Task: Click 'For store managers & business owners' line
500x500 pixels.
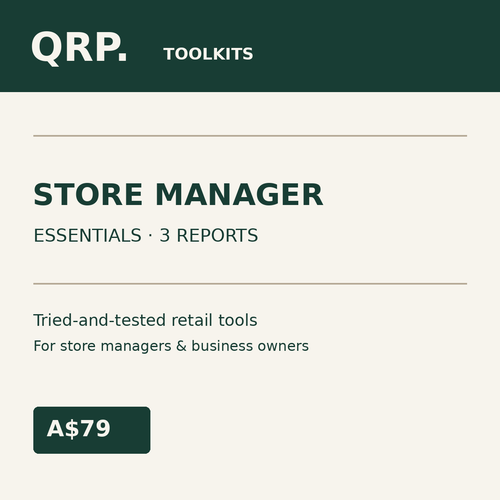Action: [x=171, y=346]
